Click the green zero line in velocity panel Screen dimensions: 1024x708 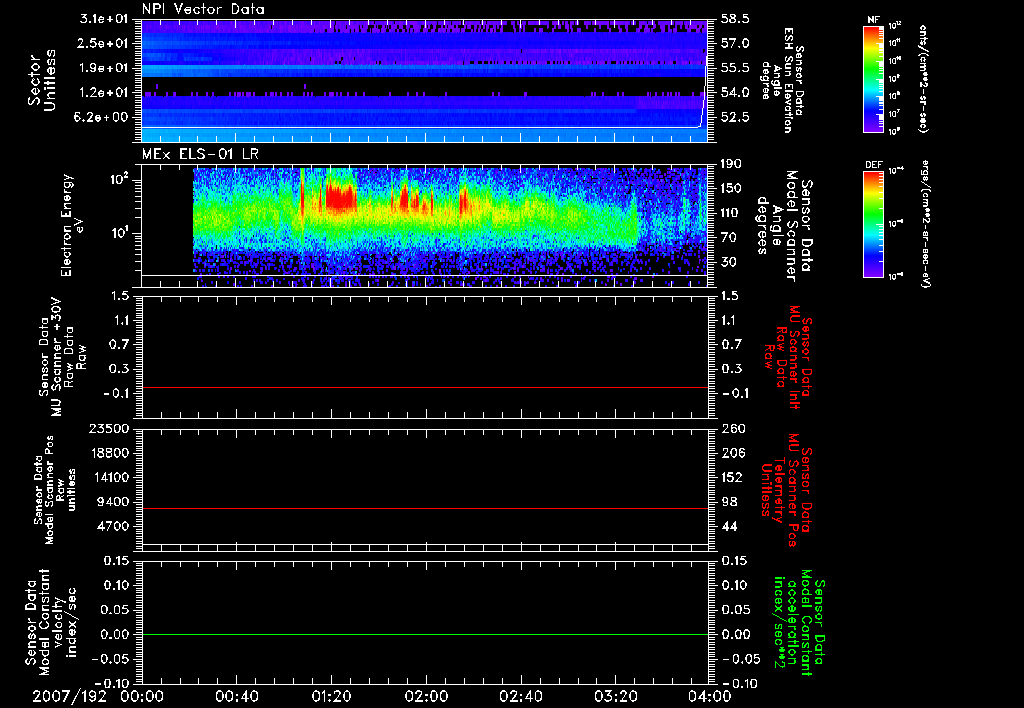(425, 634)
